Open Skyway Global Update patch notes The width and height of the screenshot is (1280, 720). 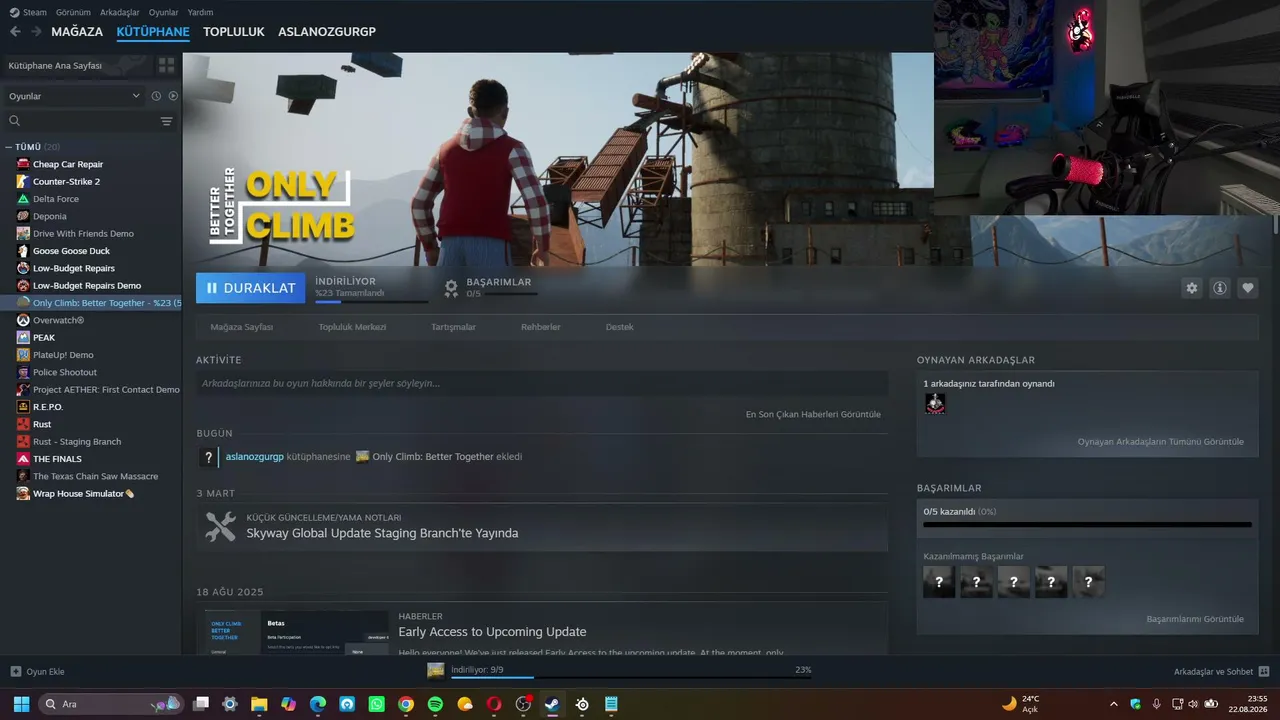pos(382,533)
